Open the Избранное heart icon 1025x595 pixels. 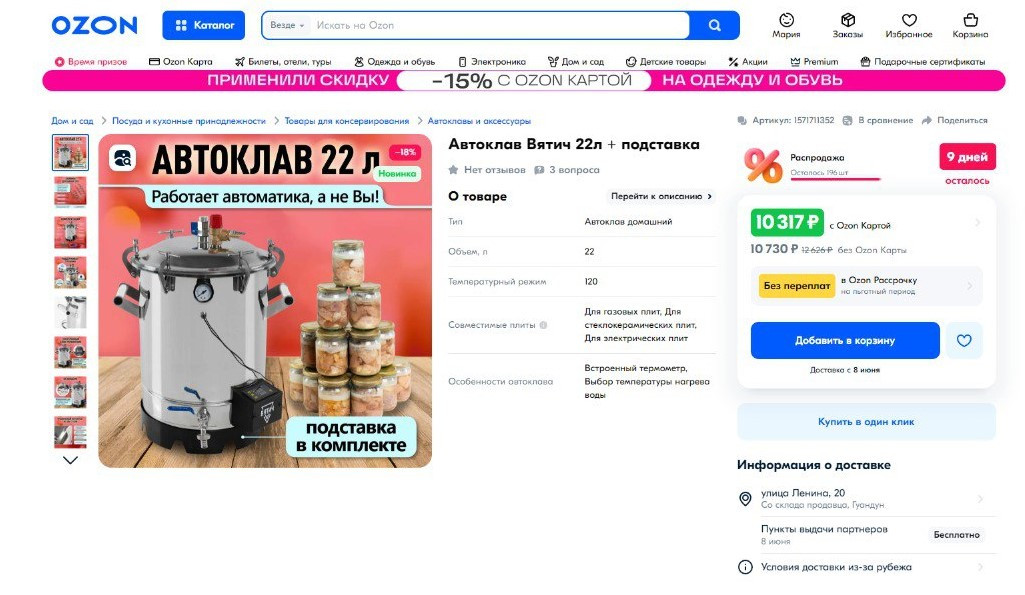tap(909, 20)
